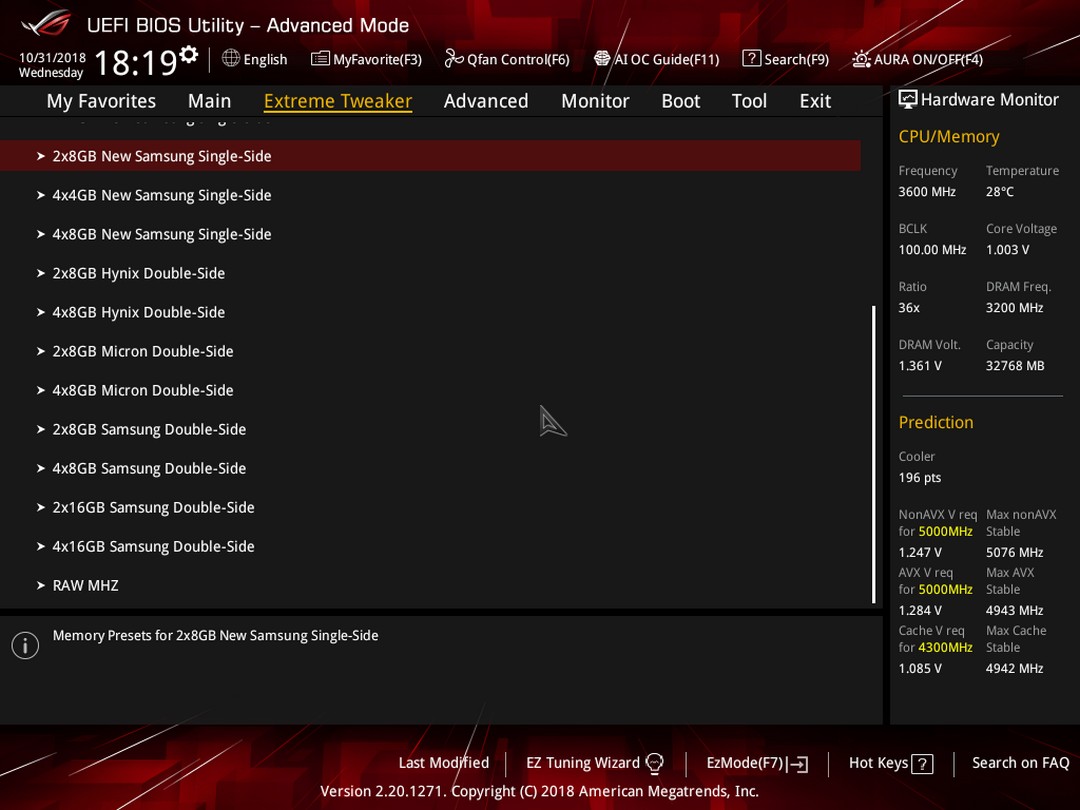
Task: Open the Advanced tab
Action: pyautogui.click(x=486, y=101)
